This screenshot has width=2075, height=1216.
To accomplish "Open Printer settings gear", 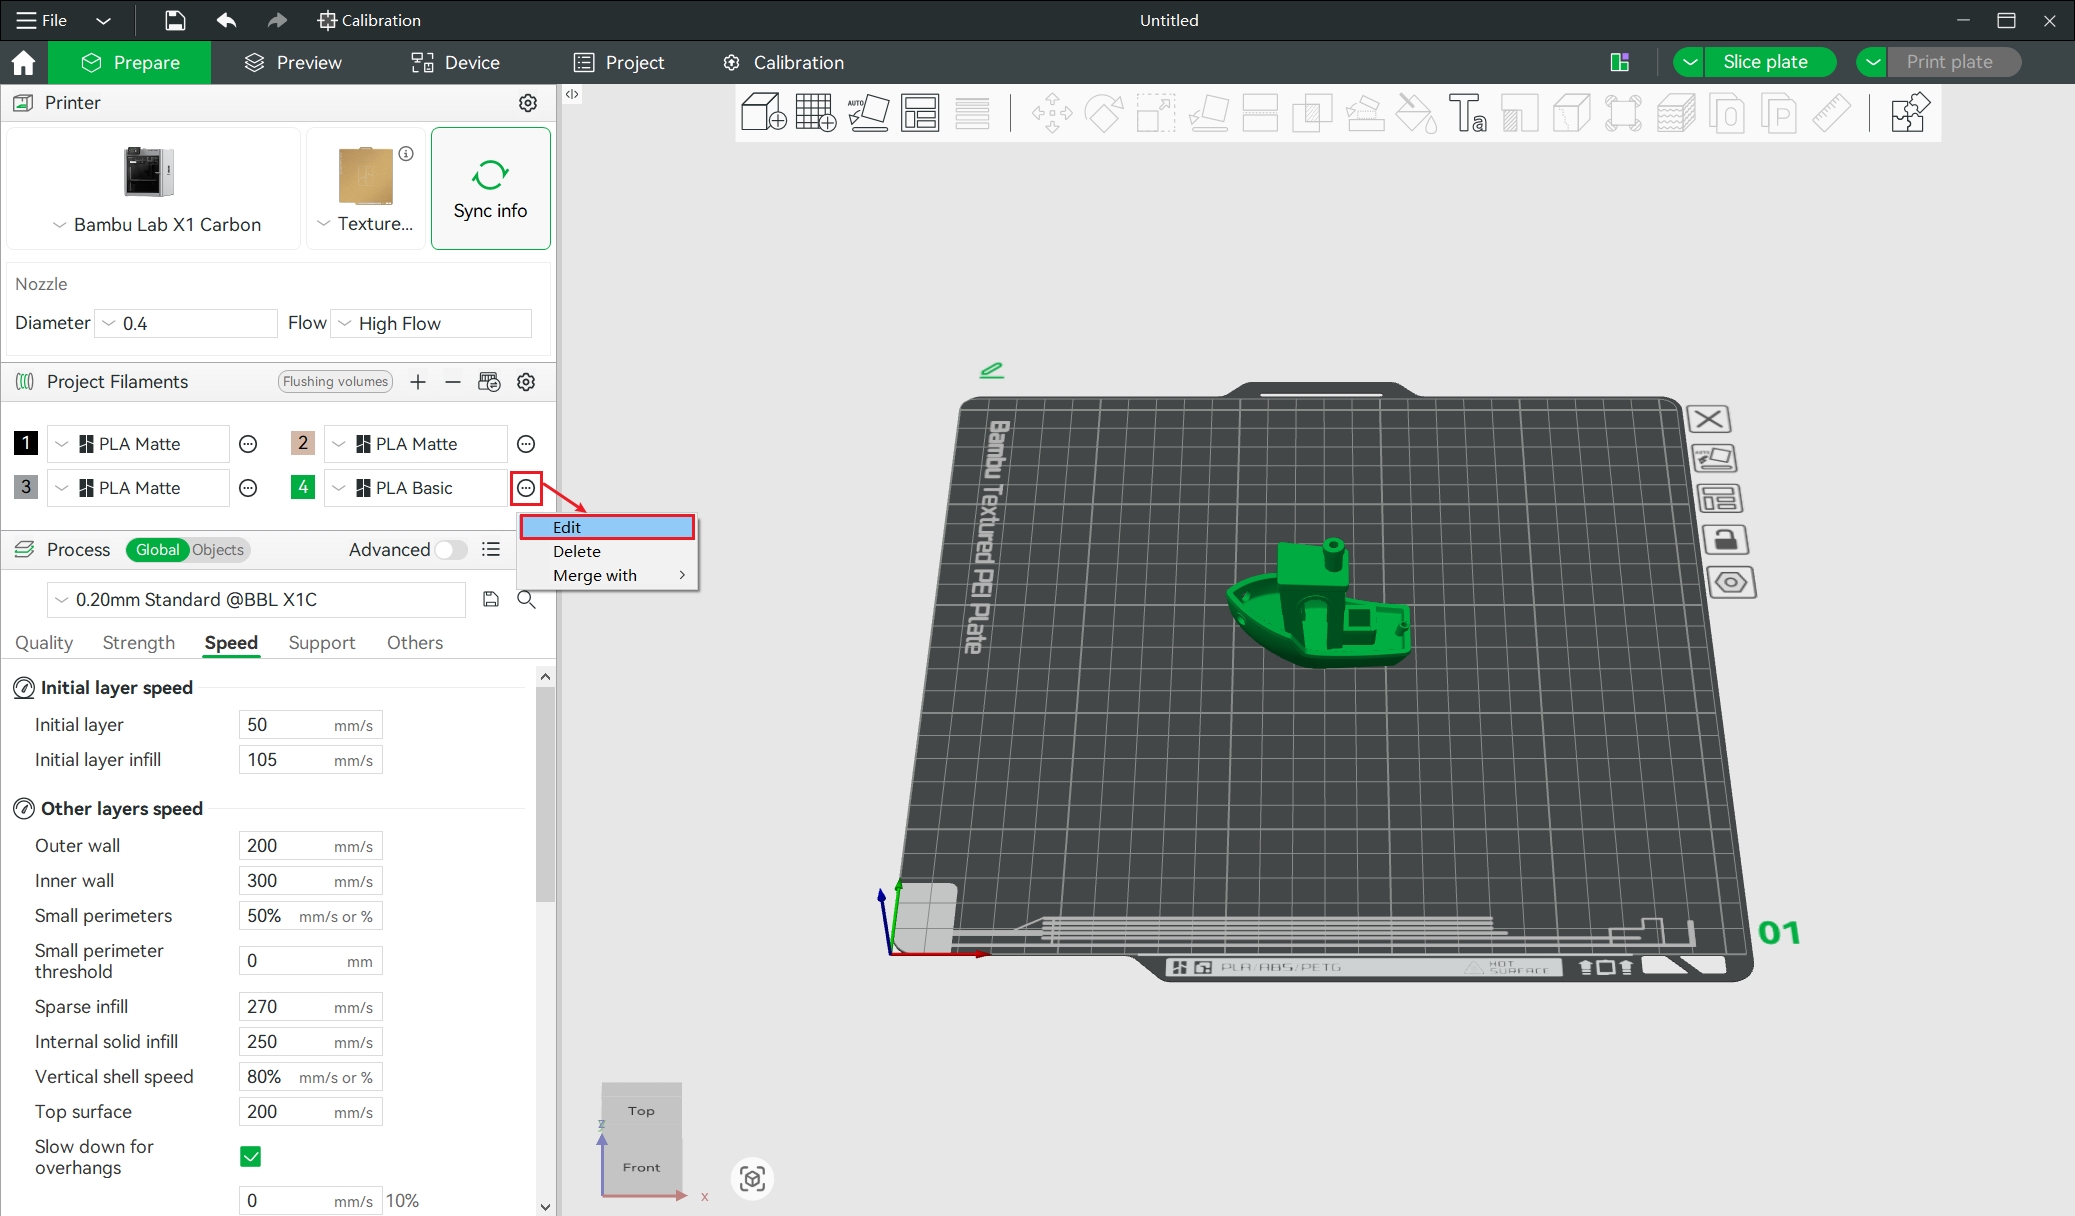I will click(x=528, y=103).
